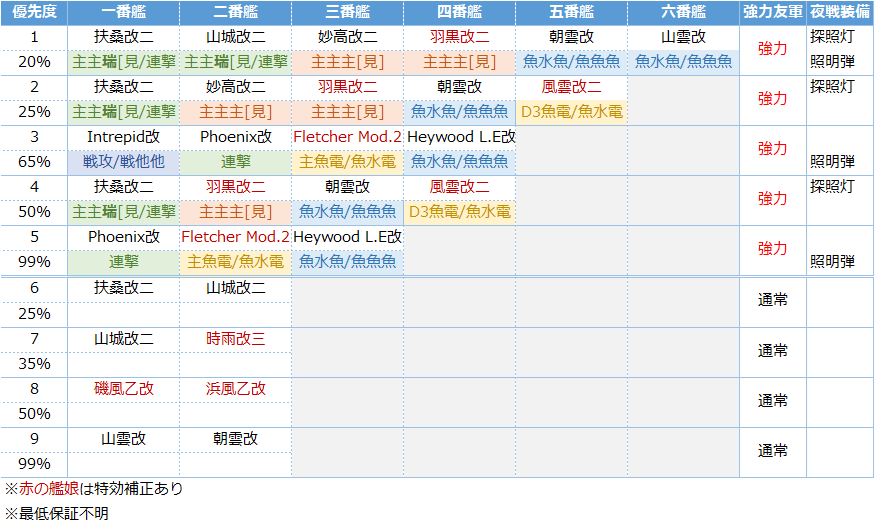Click 連撃 cell under Phoenix改 in priority 3
Image resolution: width=874 pixels, height=528 pixels.
pos(236,162)
